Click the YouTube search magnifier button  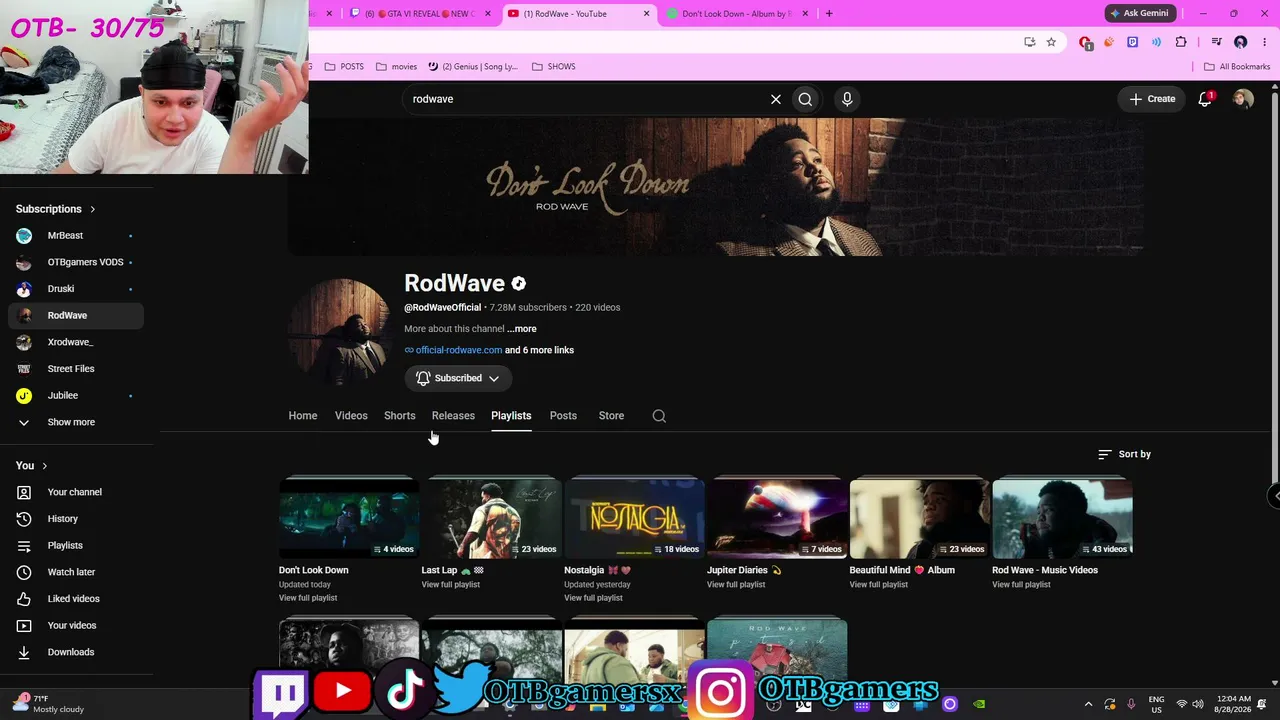805,99
